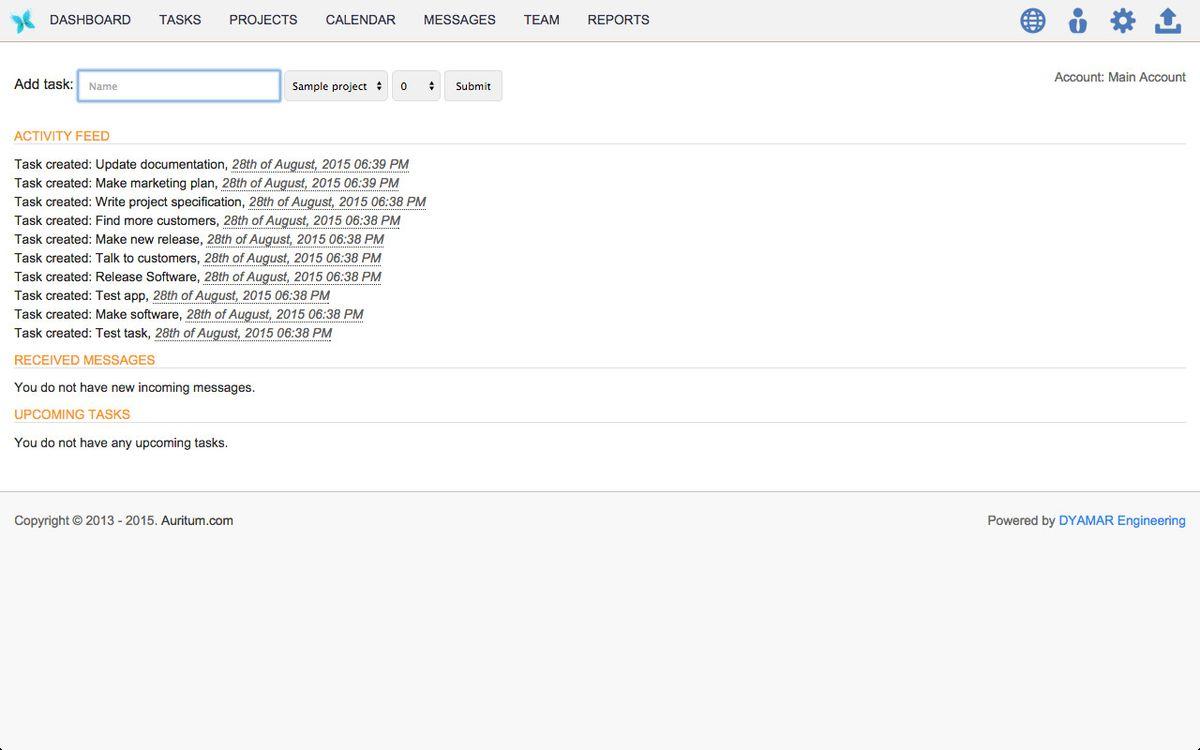Go to the Dashboard menu
This screenshot has width=1200, height=750.
click(x=90, y=20)
